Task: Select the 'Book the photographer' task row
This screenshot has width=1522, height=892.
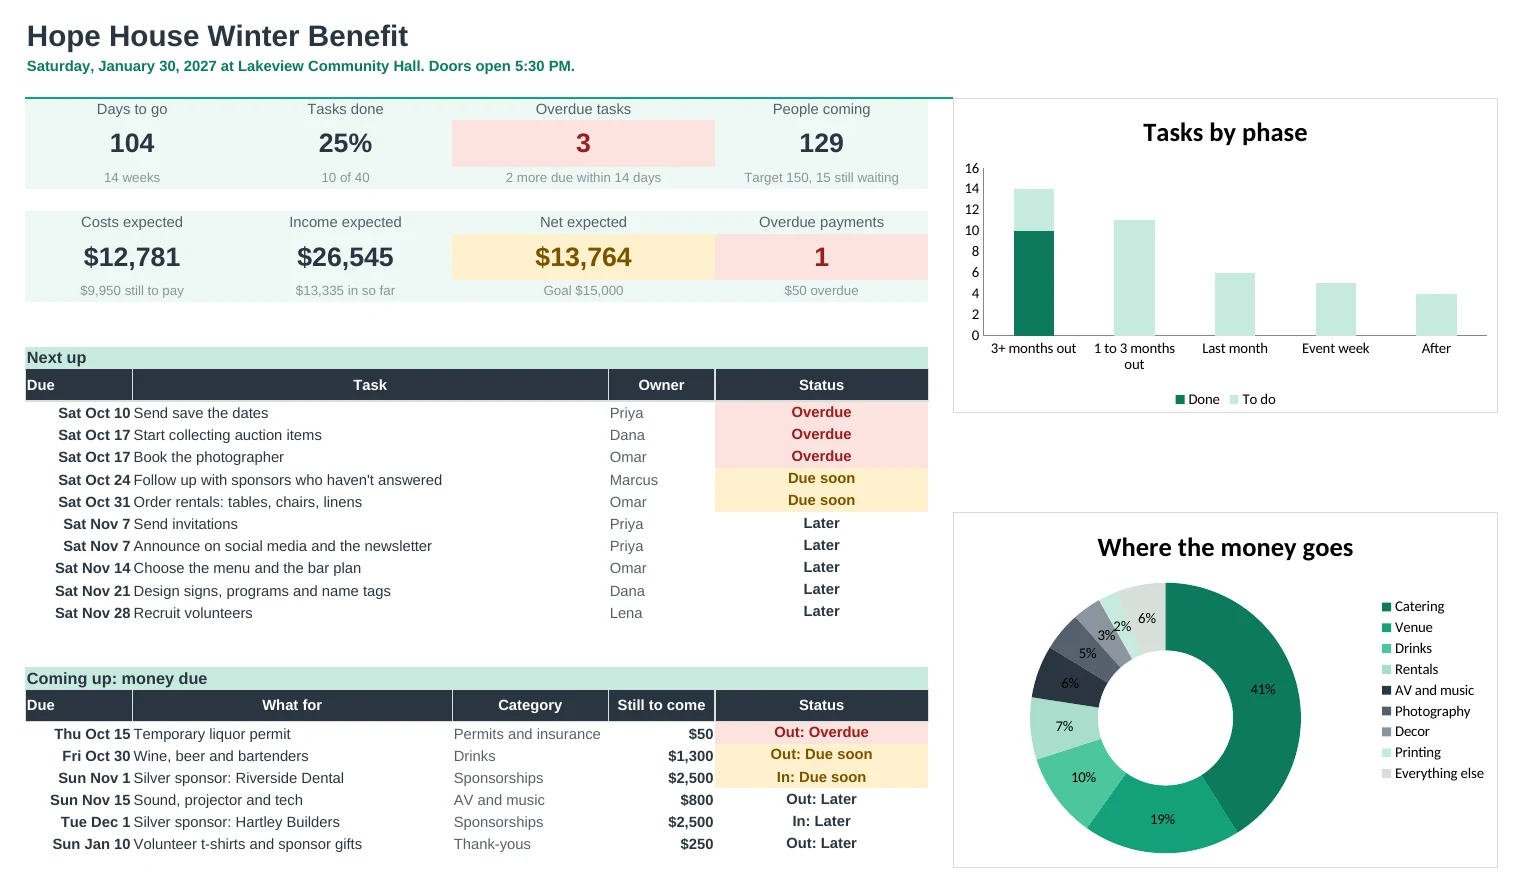Action: click(476, 457)
